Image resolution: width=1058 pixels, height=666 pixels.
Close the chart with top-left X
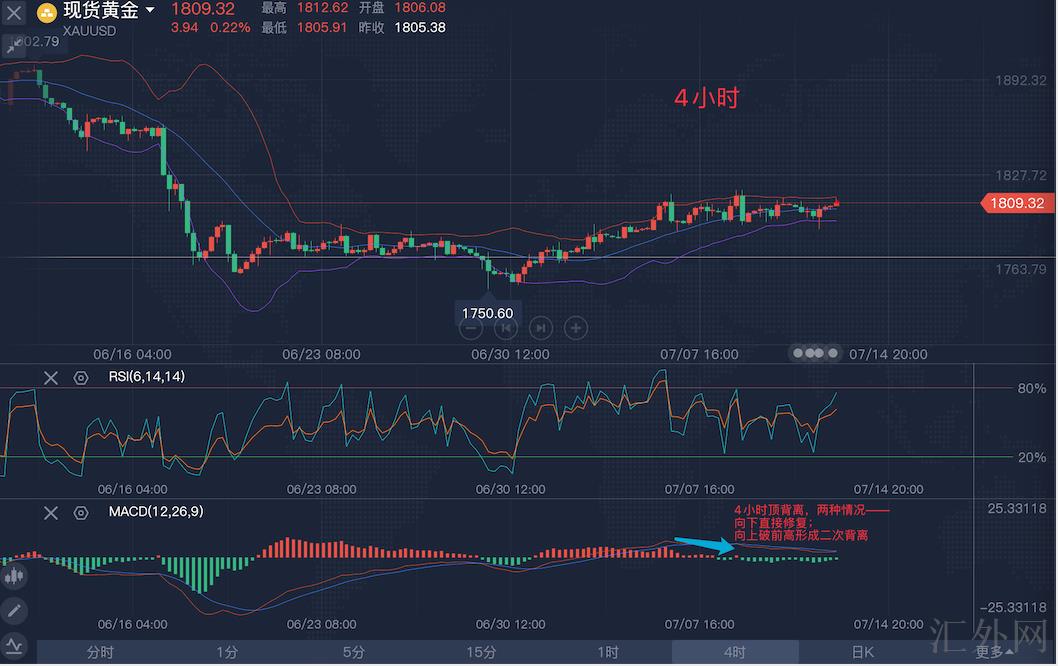point(14,14)
